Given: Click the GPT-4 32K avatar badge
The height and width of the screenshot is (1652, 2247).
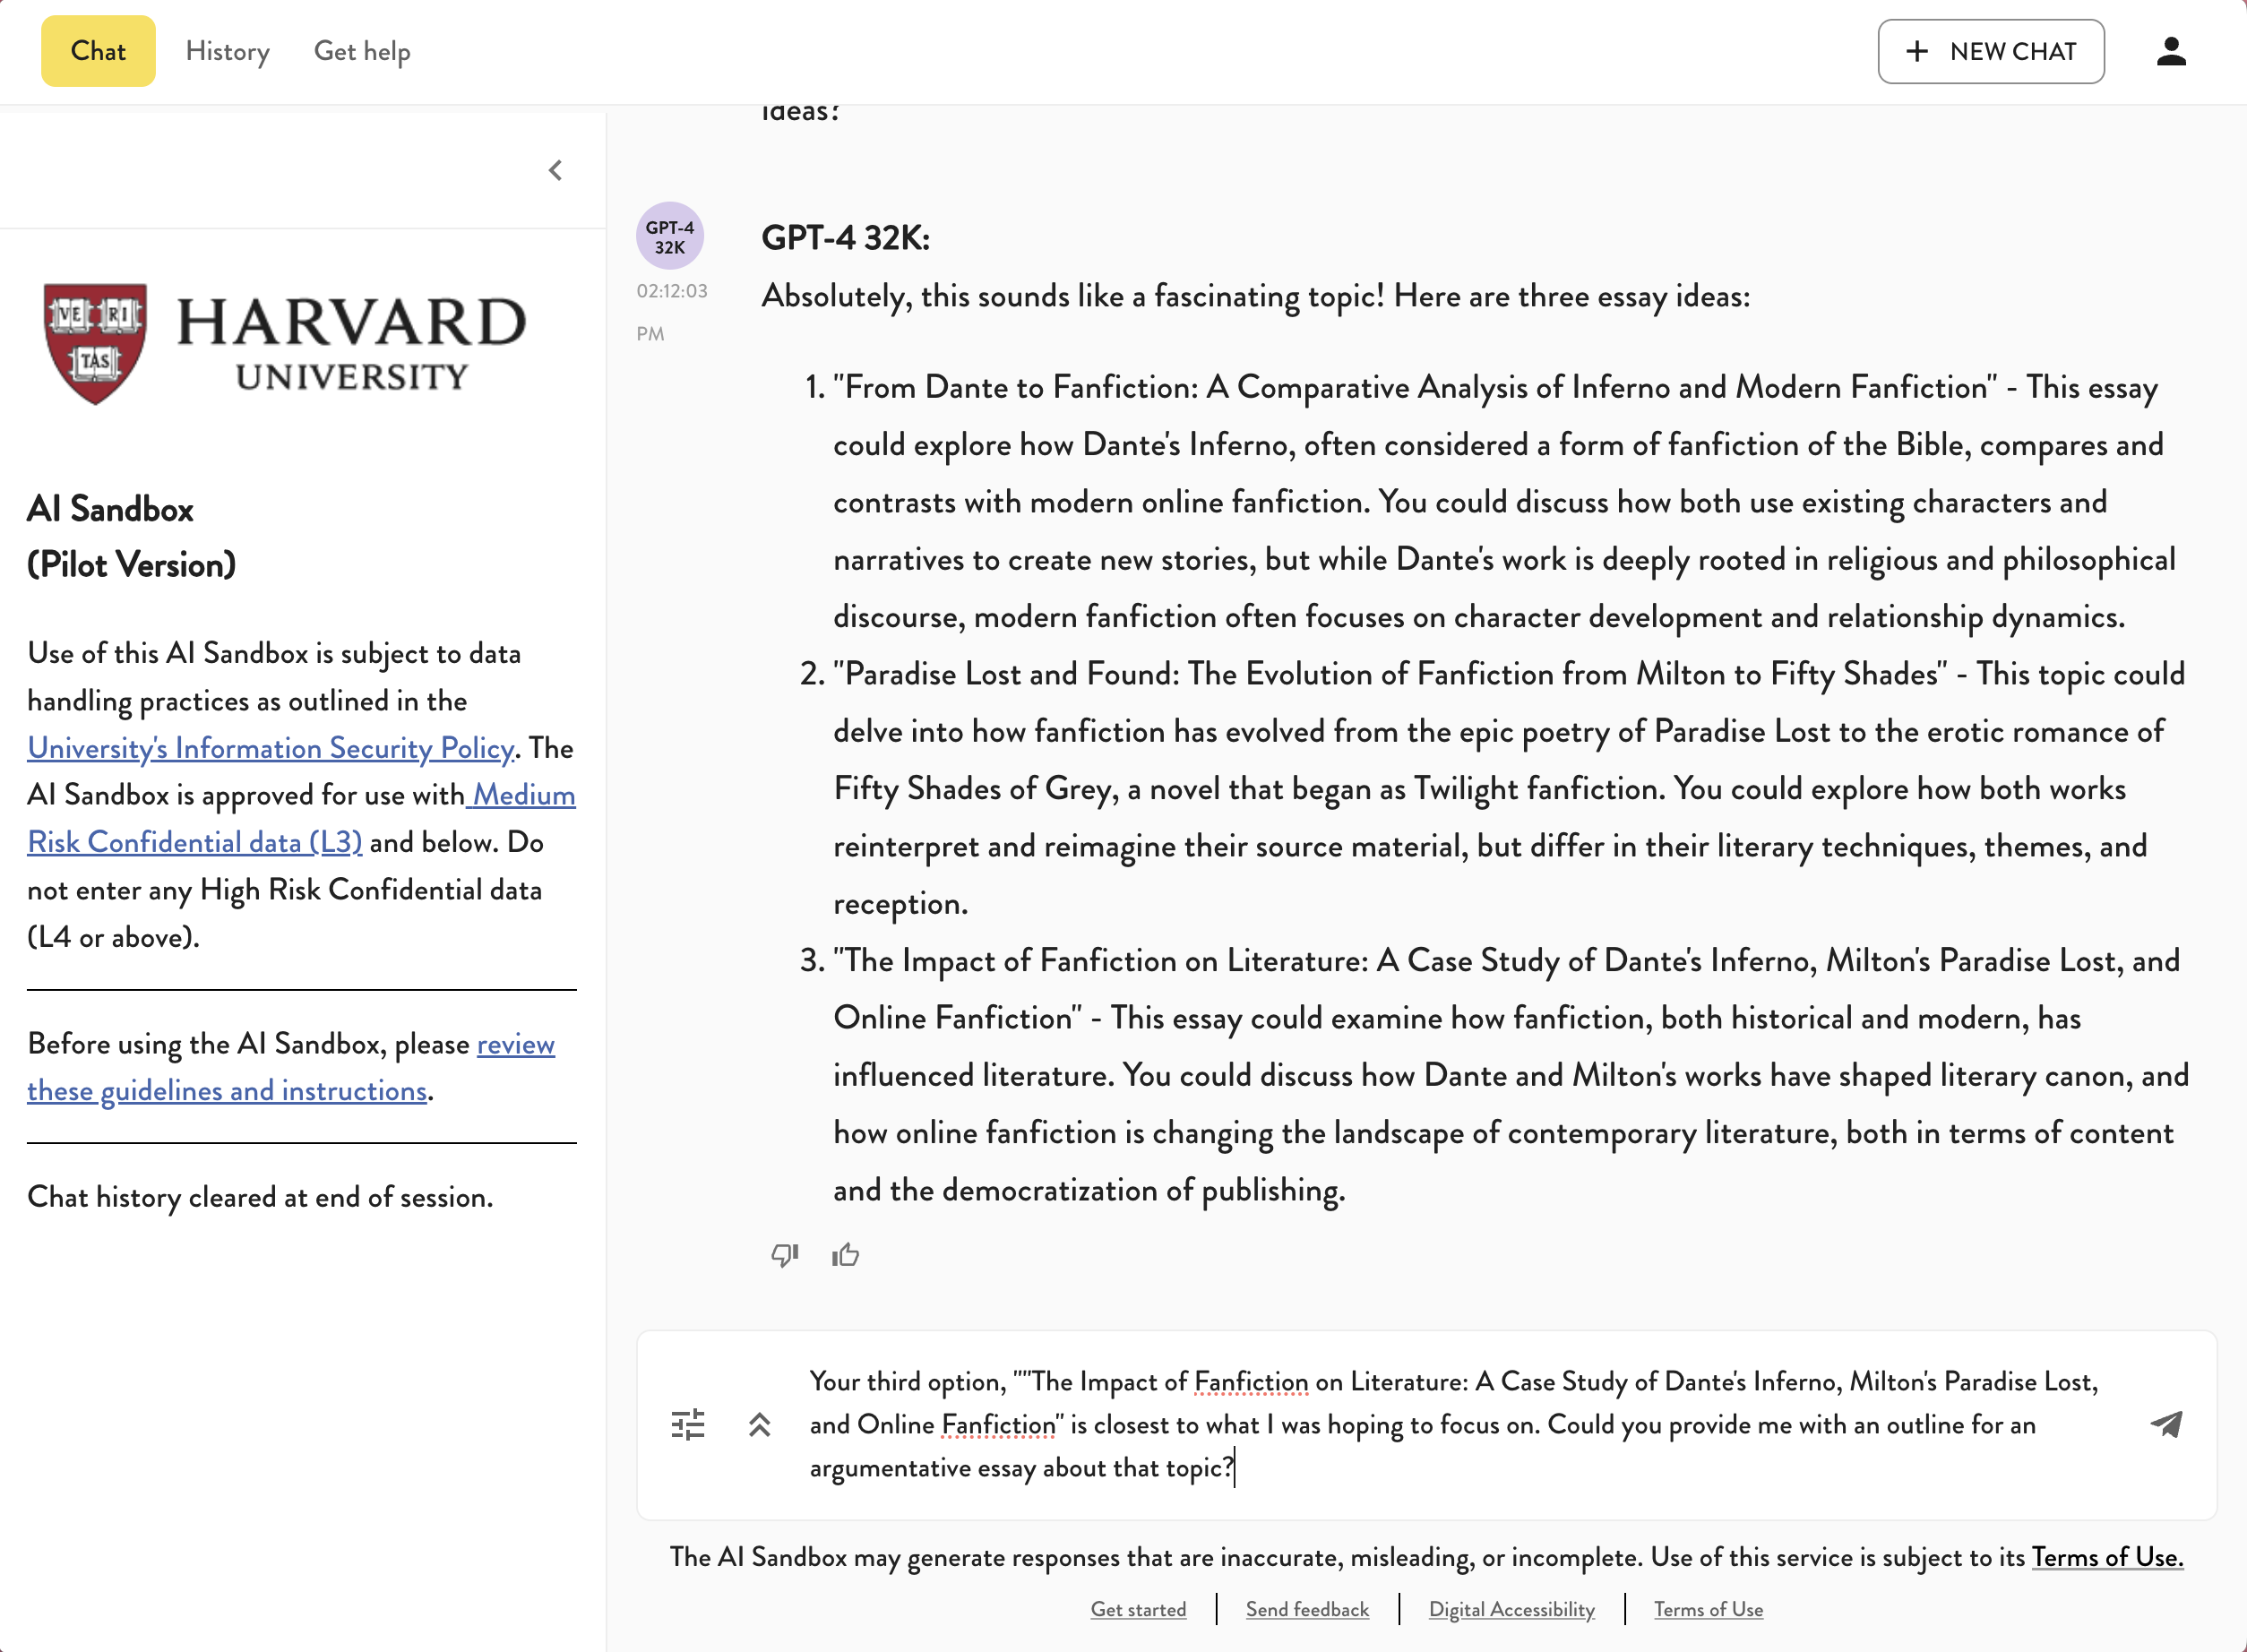Looking at the screenshot, I should click(x=670, y=237).
